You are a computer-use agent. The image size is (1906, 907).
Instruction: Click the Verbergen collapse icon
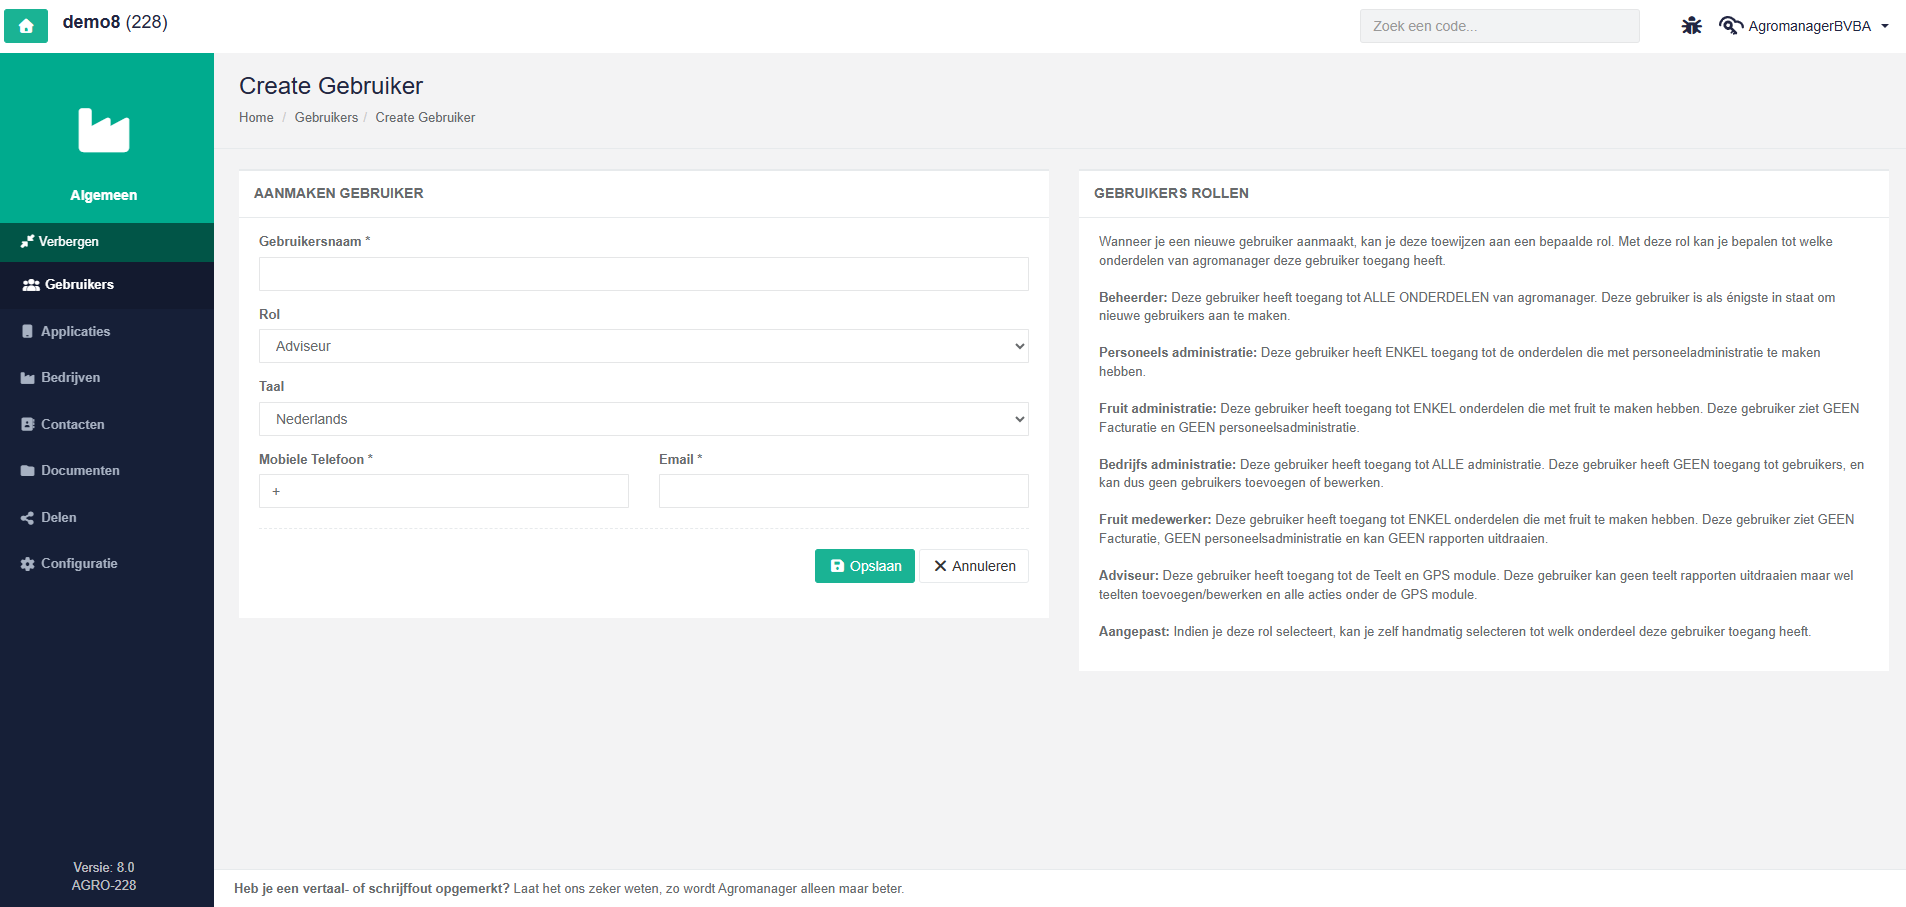coord(27,241)
